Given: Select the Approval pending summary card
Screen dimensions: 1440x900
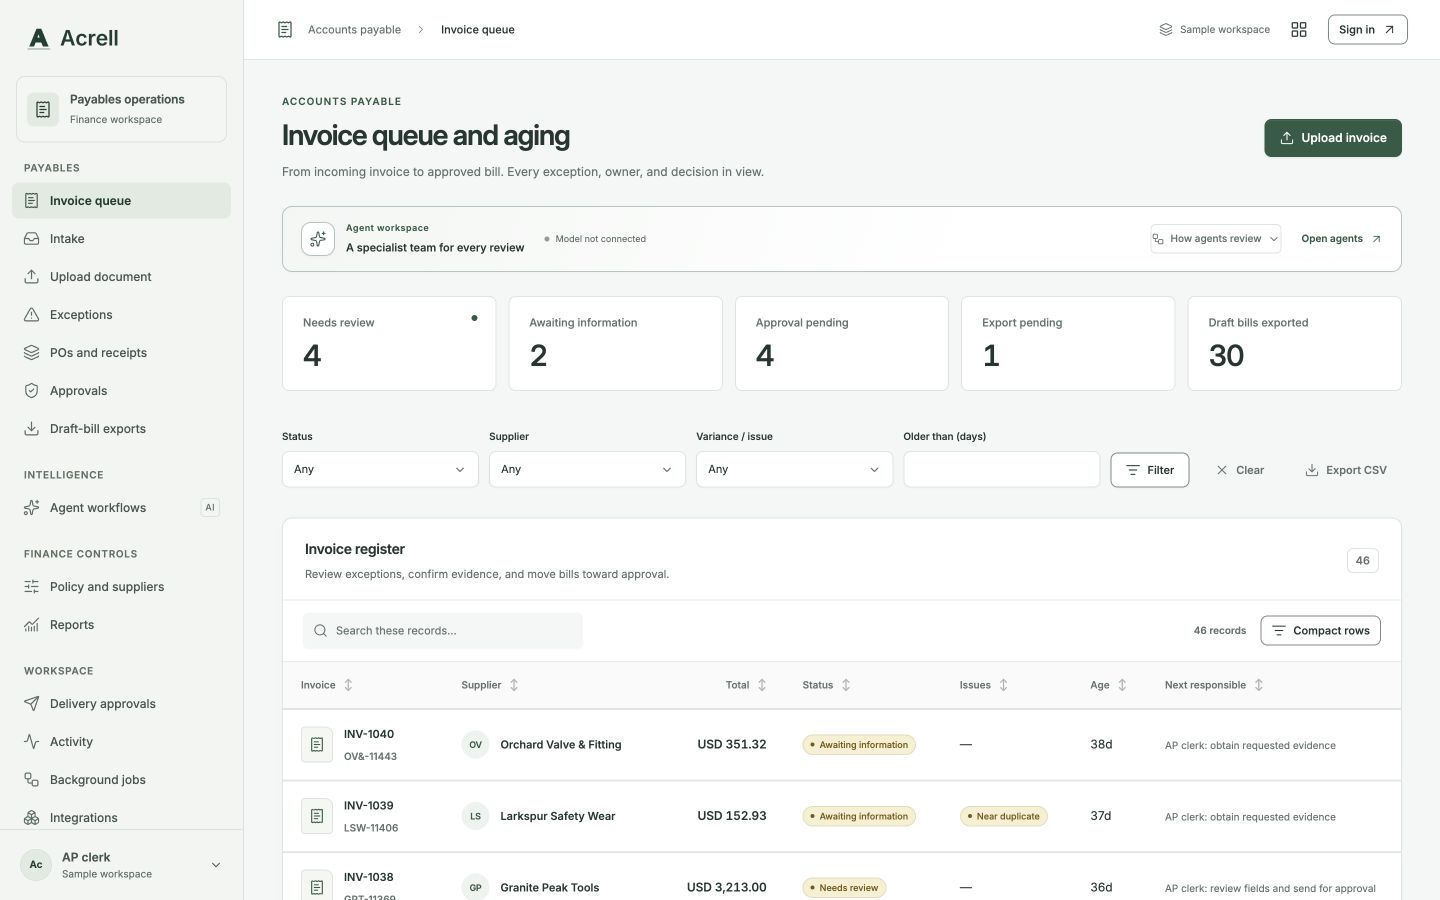Looking at the screenshot, I should click(x=842, y=343).
